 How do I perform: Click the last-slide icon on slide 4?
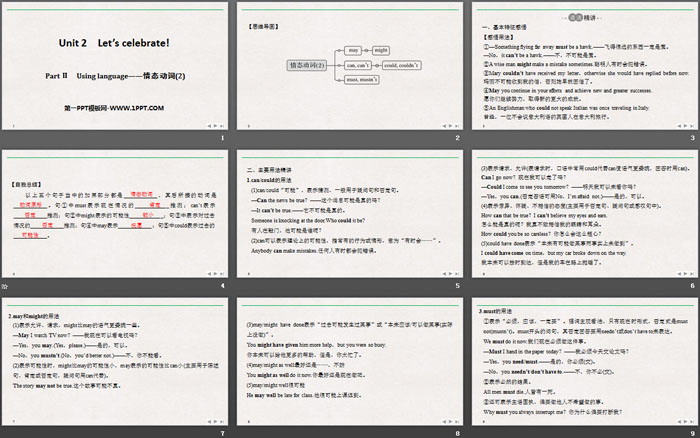coord(221,274)
